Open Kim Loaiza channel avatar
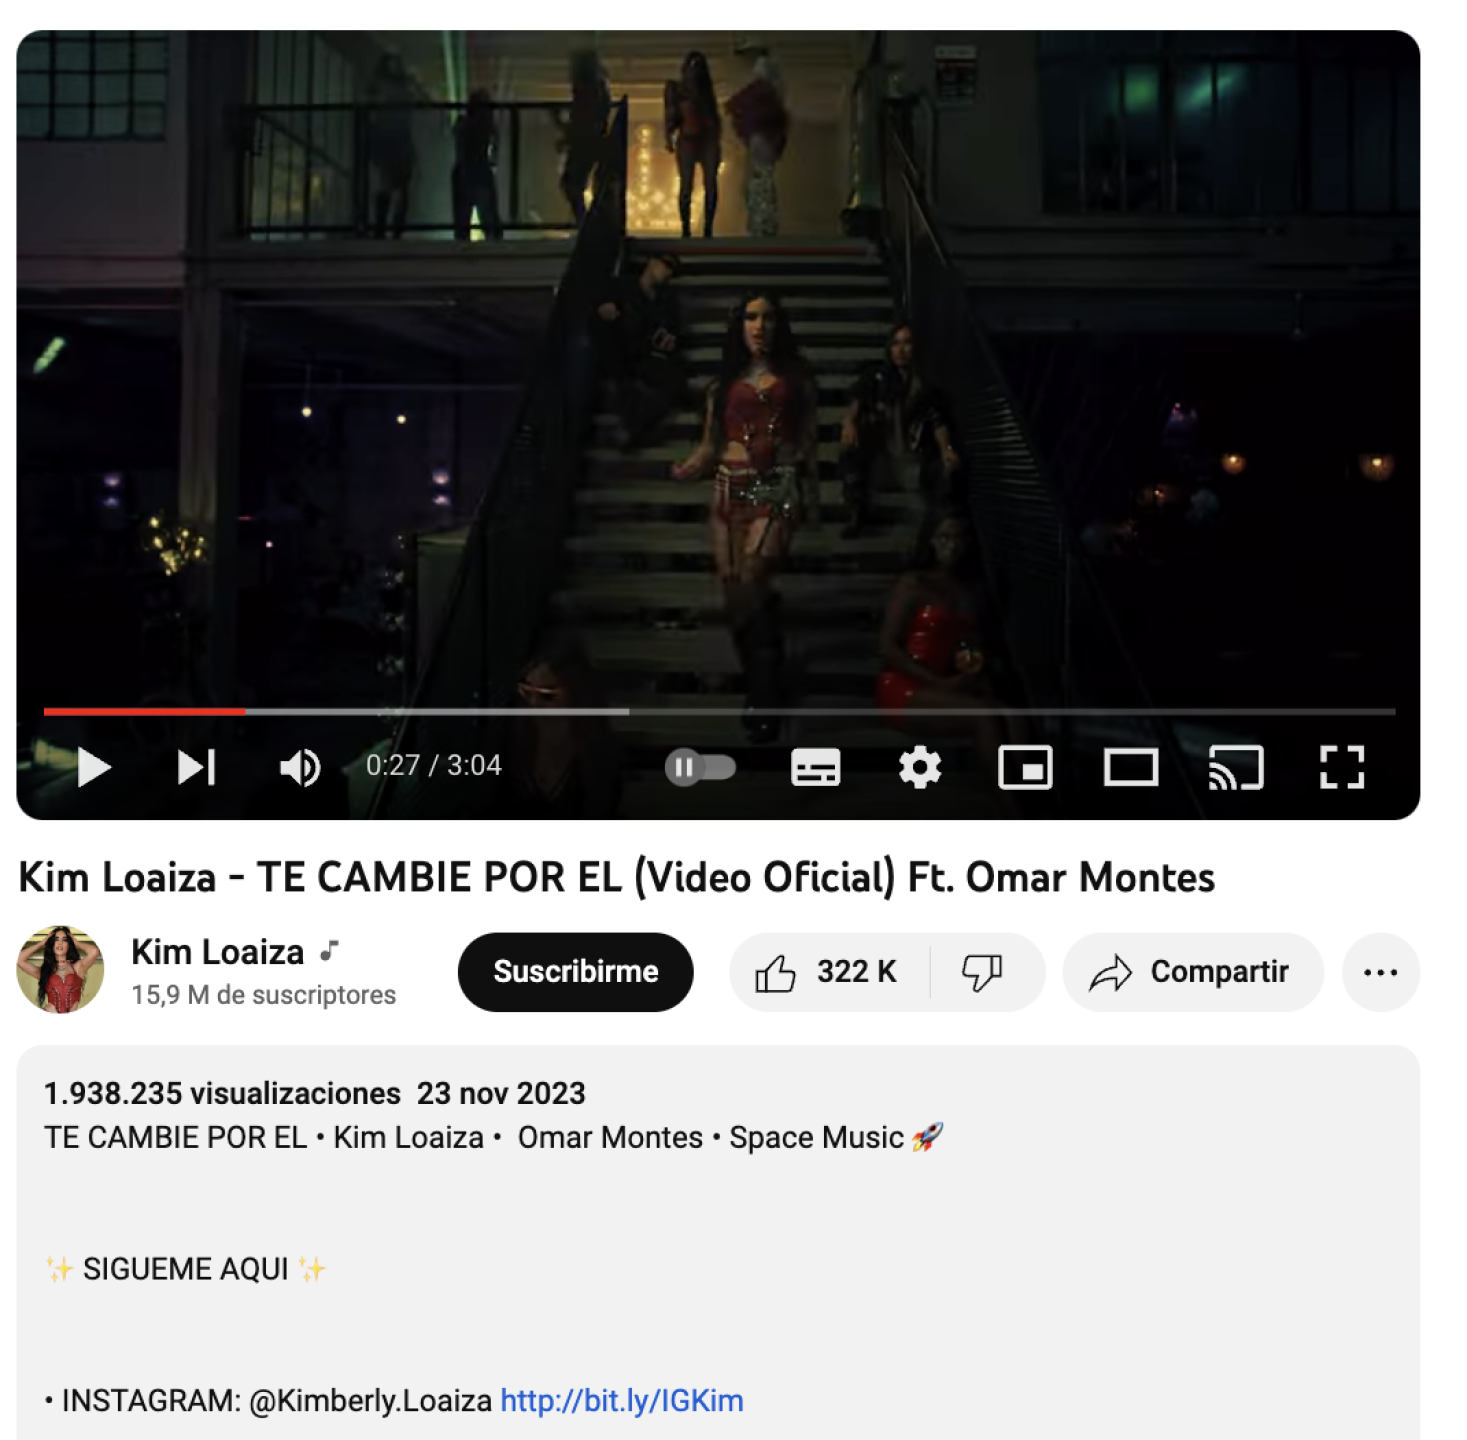1467x1440 pixels. 60,970
